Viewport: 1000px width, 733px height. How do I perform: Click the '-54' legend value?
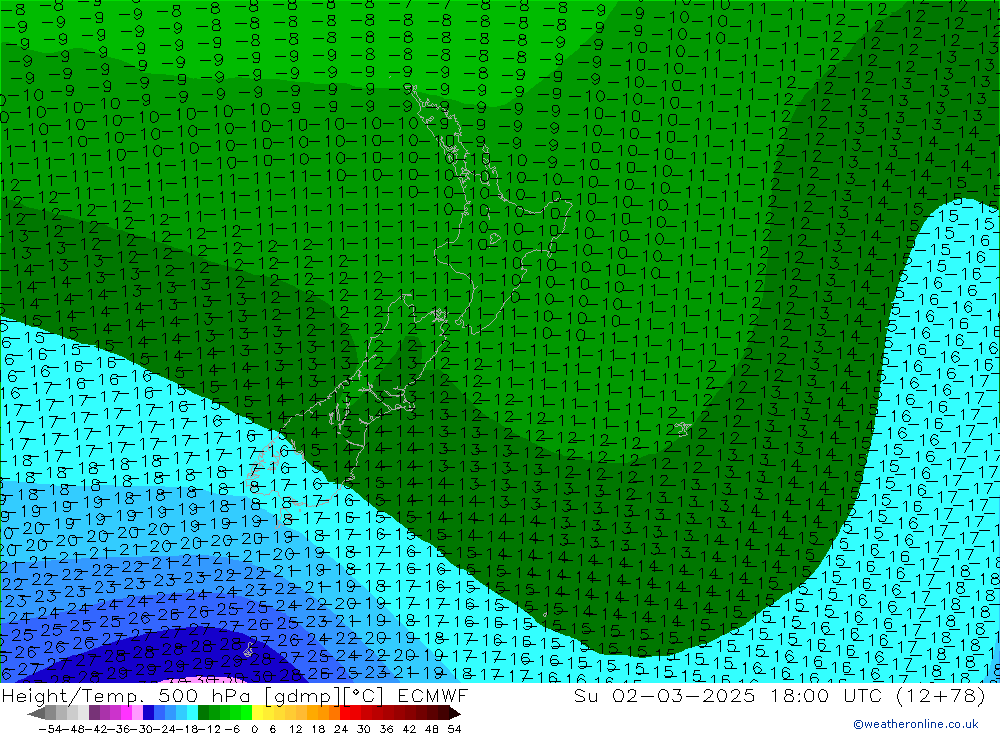click(50, 729)
